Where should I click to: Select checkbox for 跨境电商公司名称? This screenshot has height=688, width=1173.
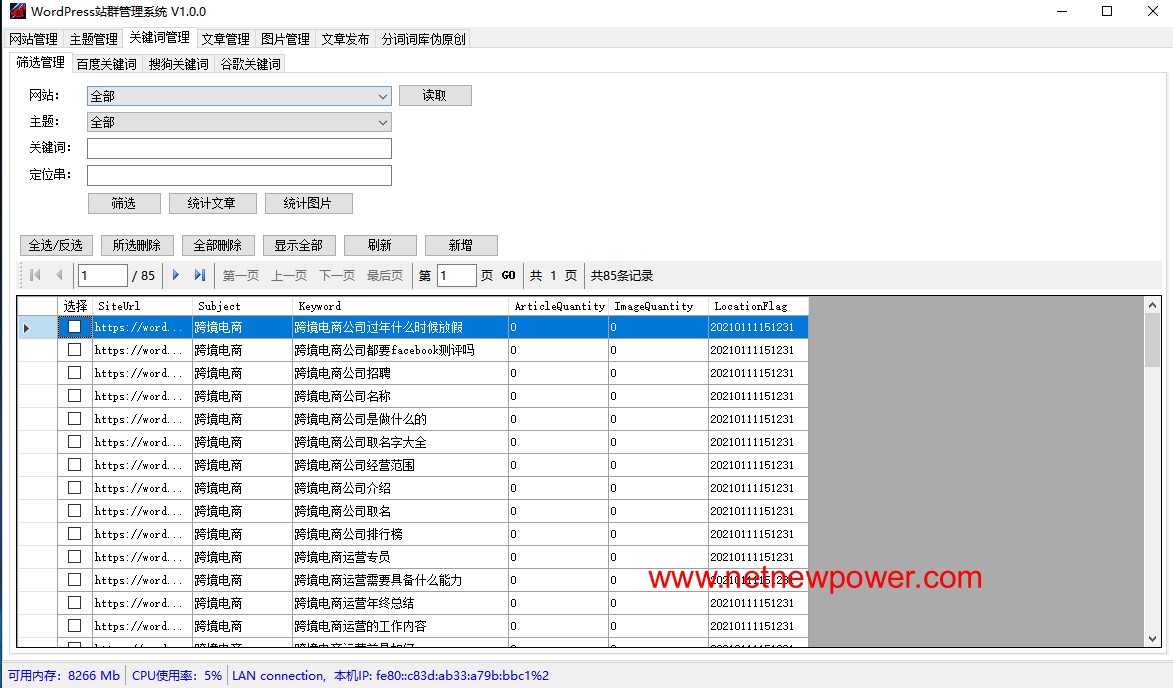pyautogui.click(x=75, y=396)
